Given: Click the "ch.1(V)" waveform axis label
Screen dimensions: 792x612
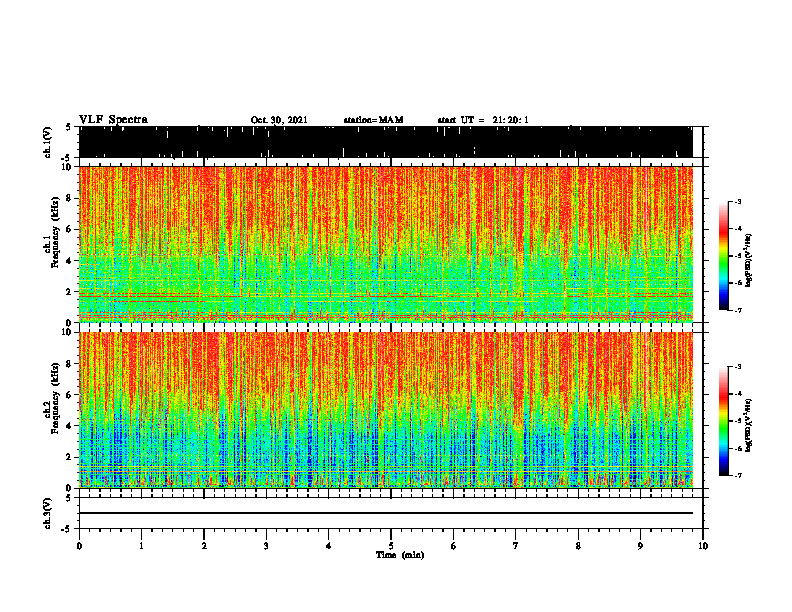Looking at the screenshot, I should pyautogui.click(x=48, y=142).
